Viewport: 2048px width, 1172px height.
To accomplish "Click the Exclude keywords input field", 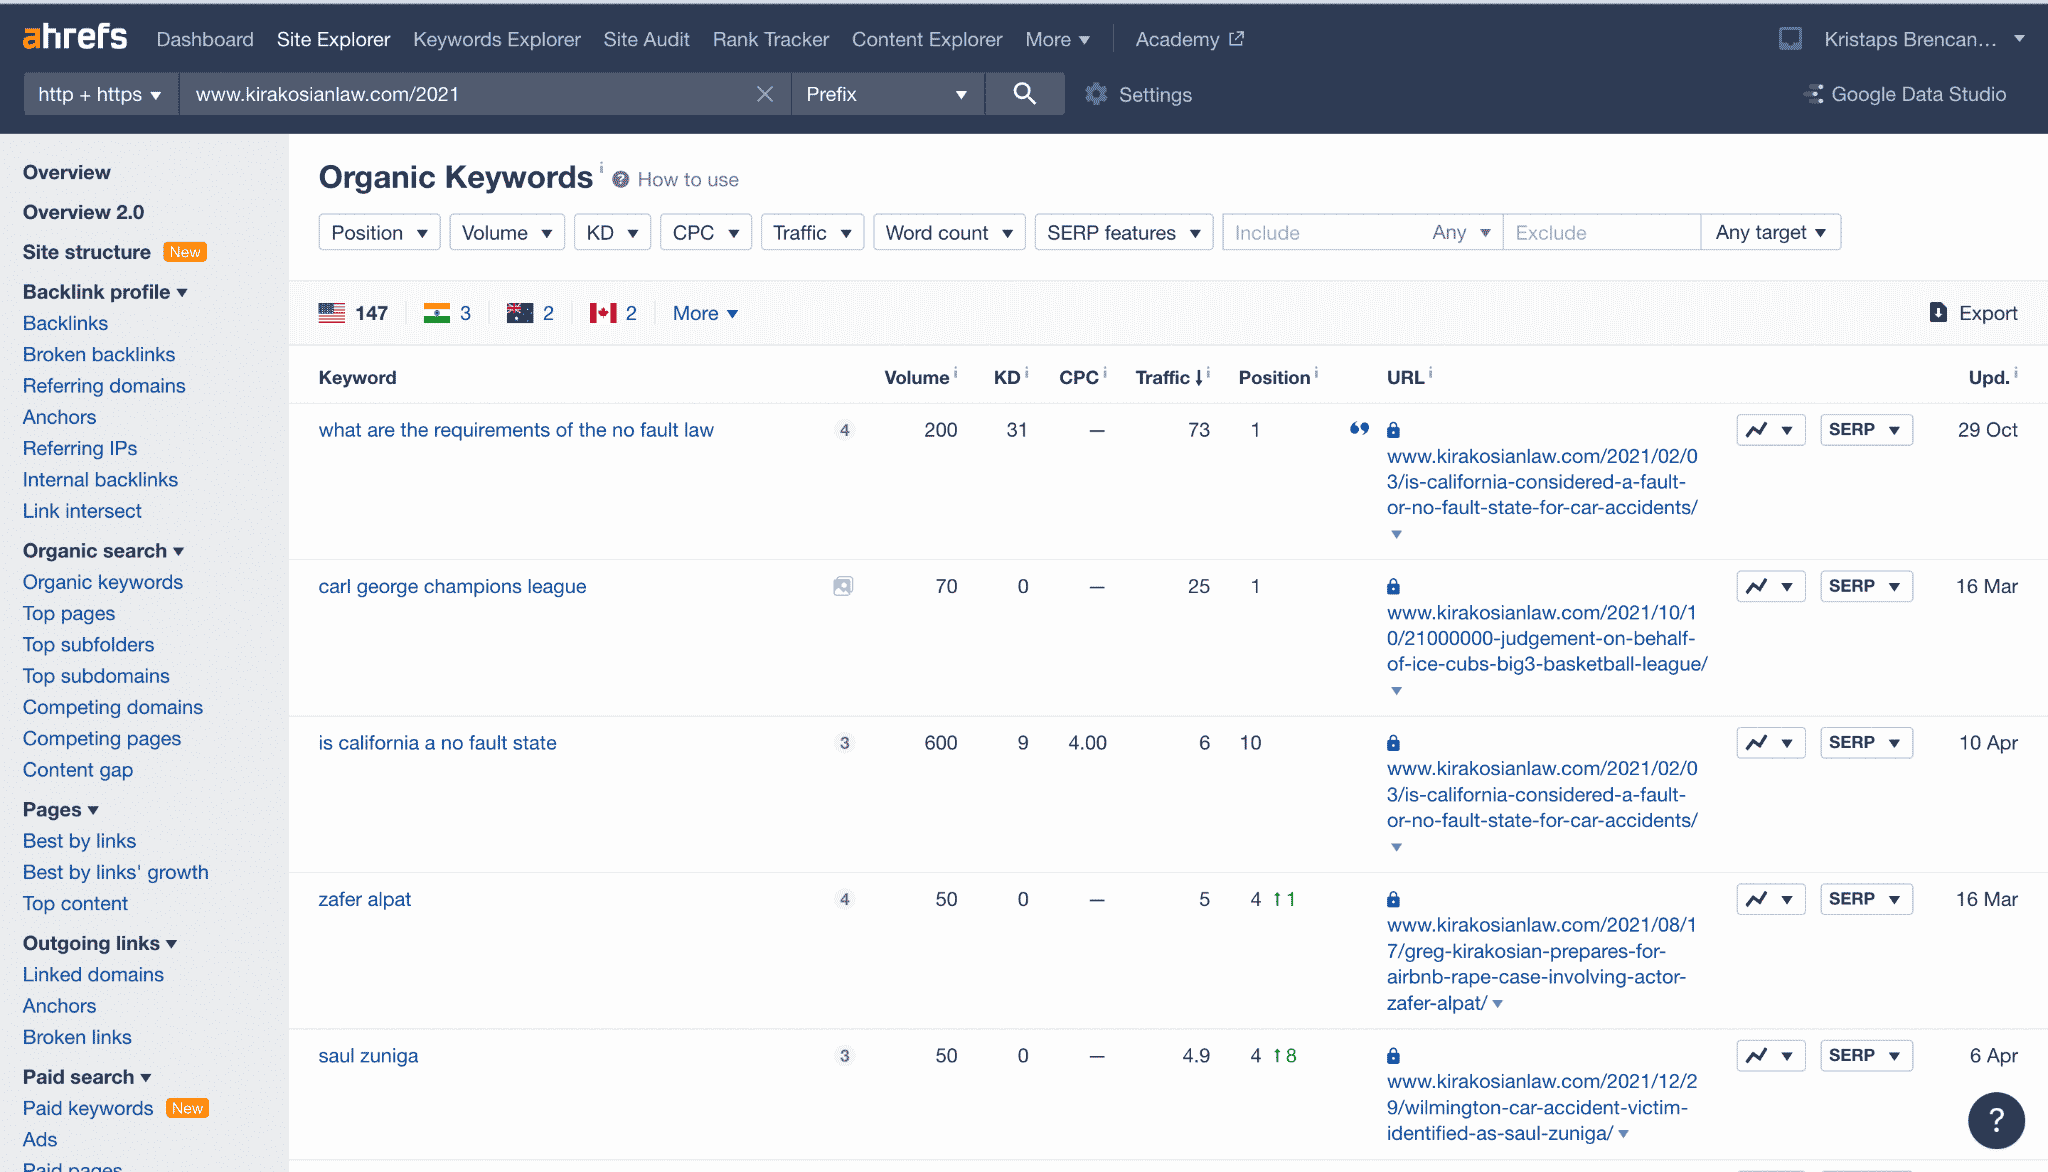I will [x=1601, y=232].
